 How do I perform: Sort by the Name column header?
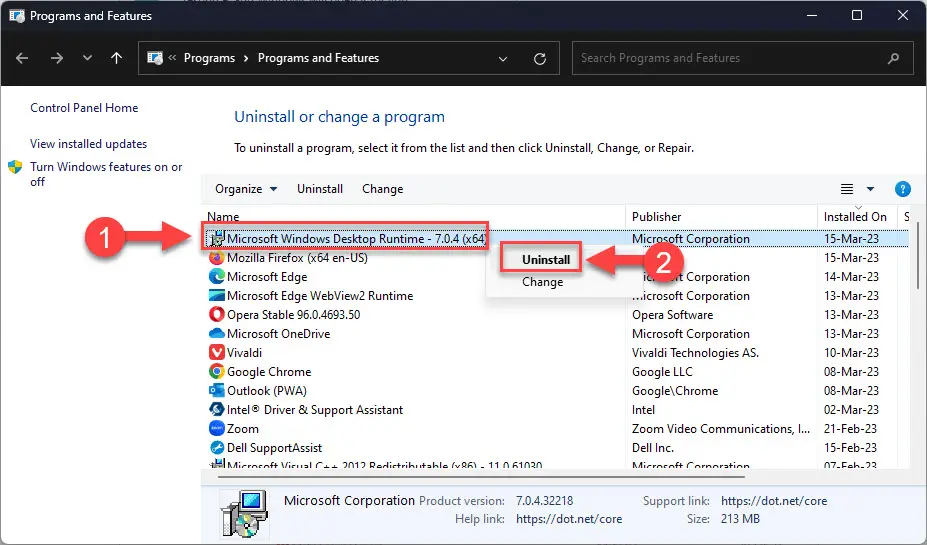coord(223,217)
